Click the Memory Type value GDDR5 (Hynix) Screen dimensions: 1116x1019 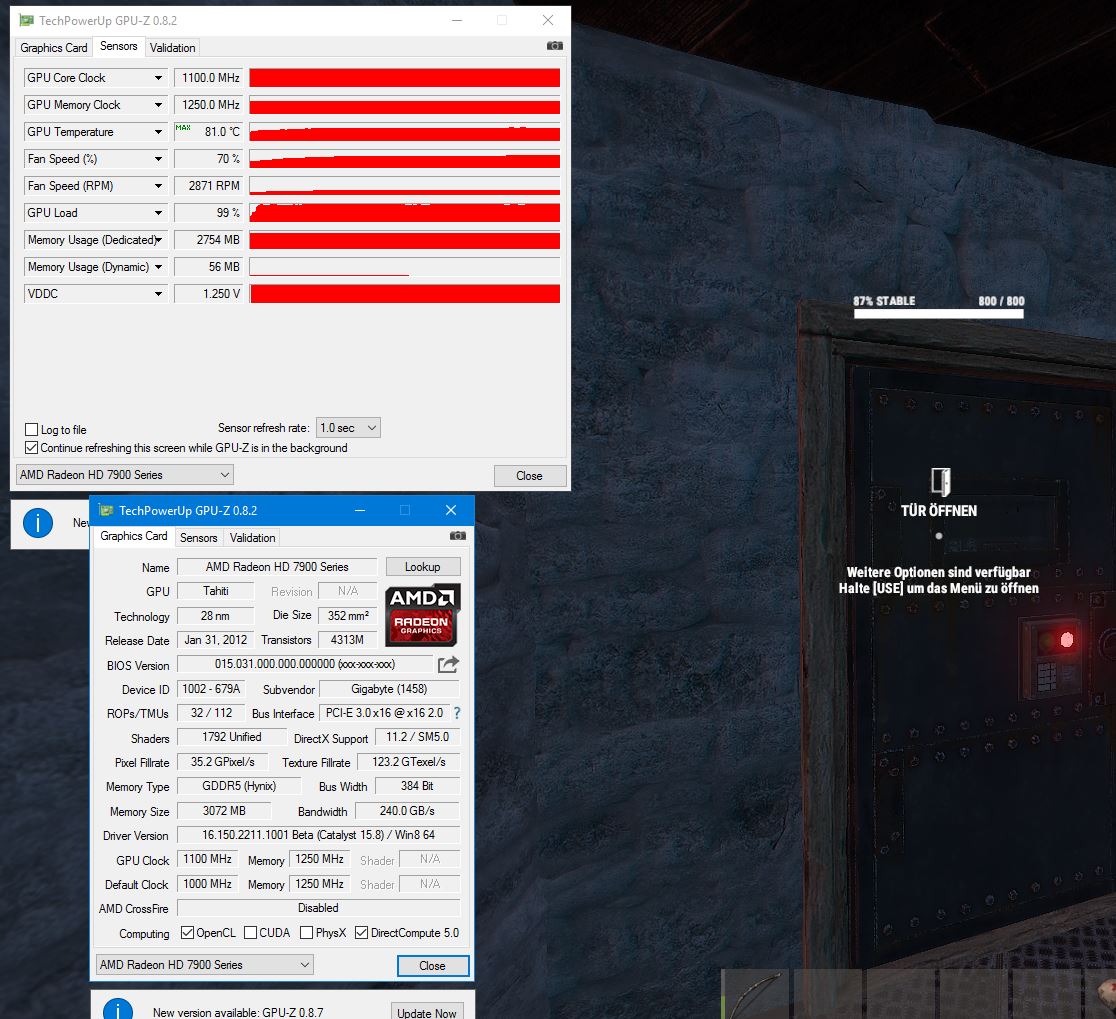pos(239,786)
